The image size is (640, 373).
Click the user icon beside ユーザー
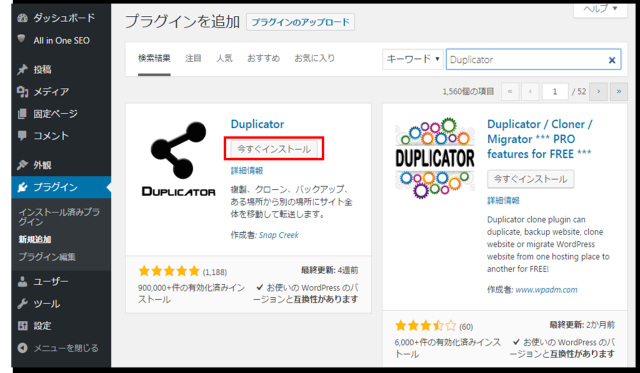(22, 282)
